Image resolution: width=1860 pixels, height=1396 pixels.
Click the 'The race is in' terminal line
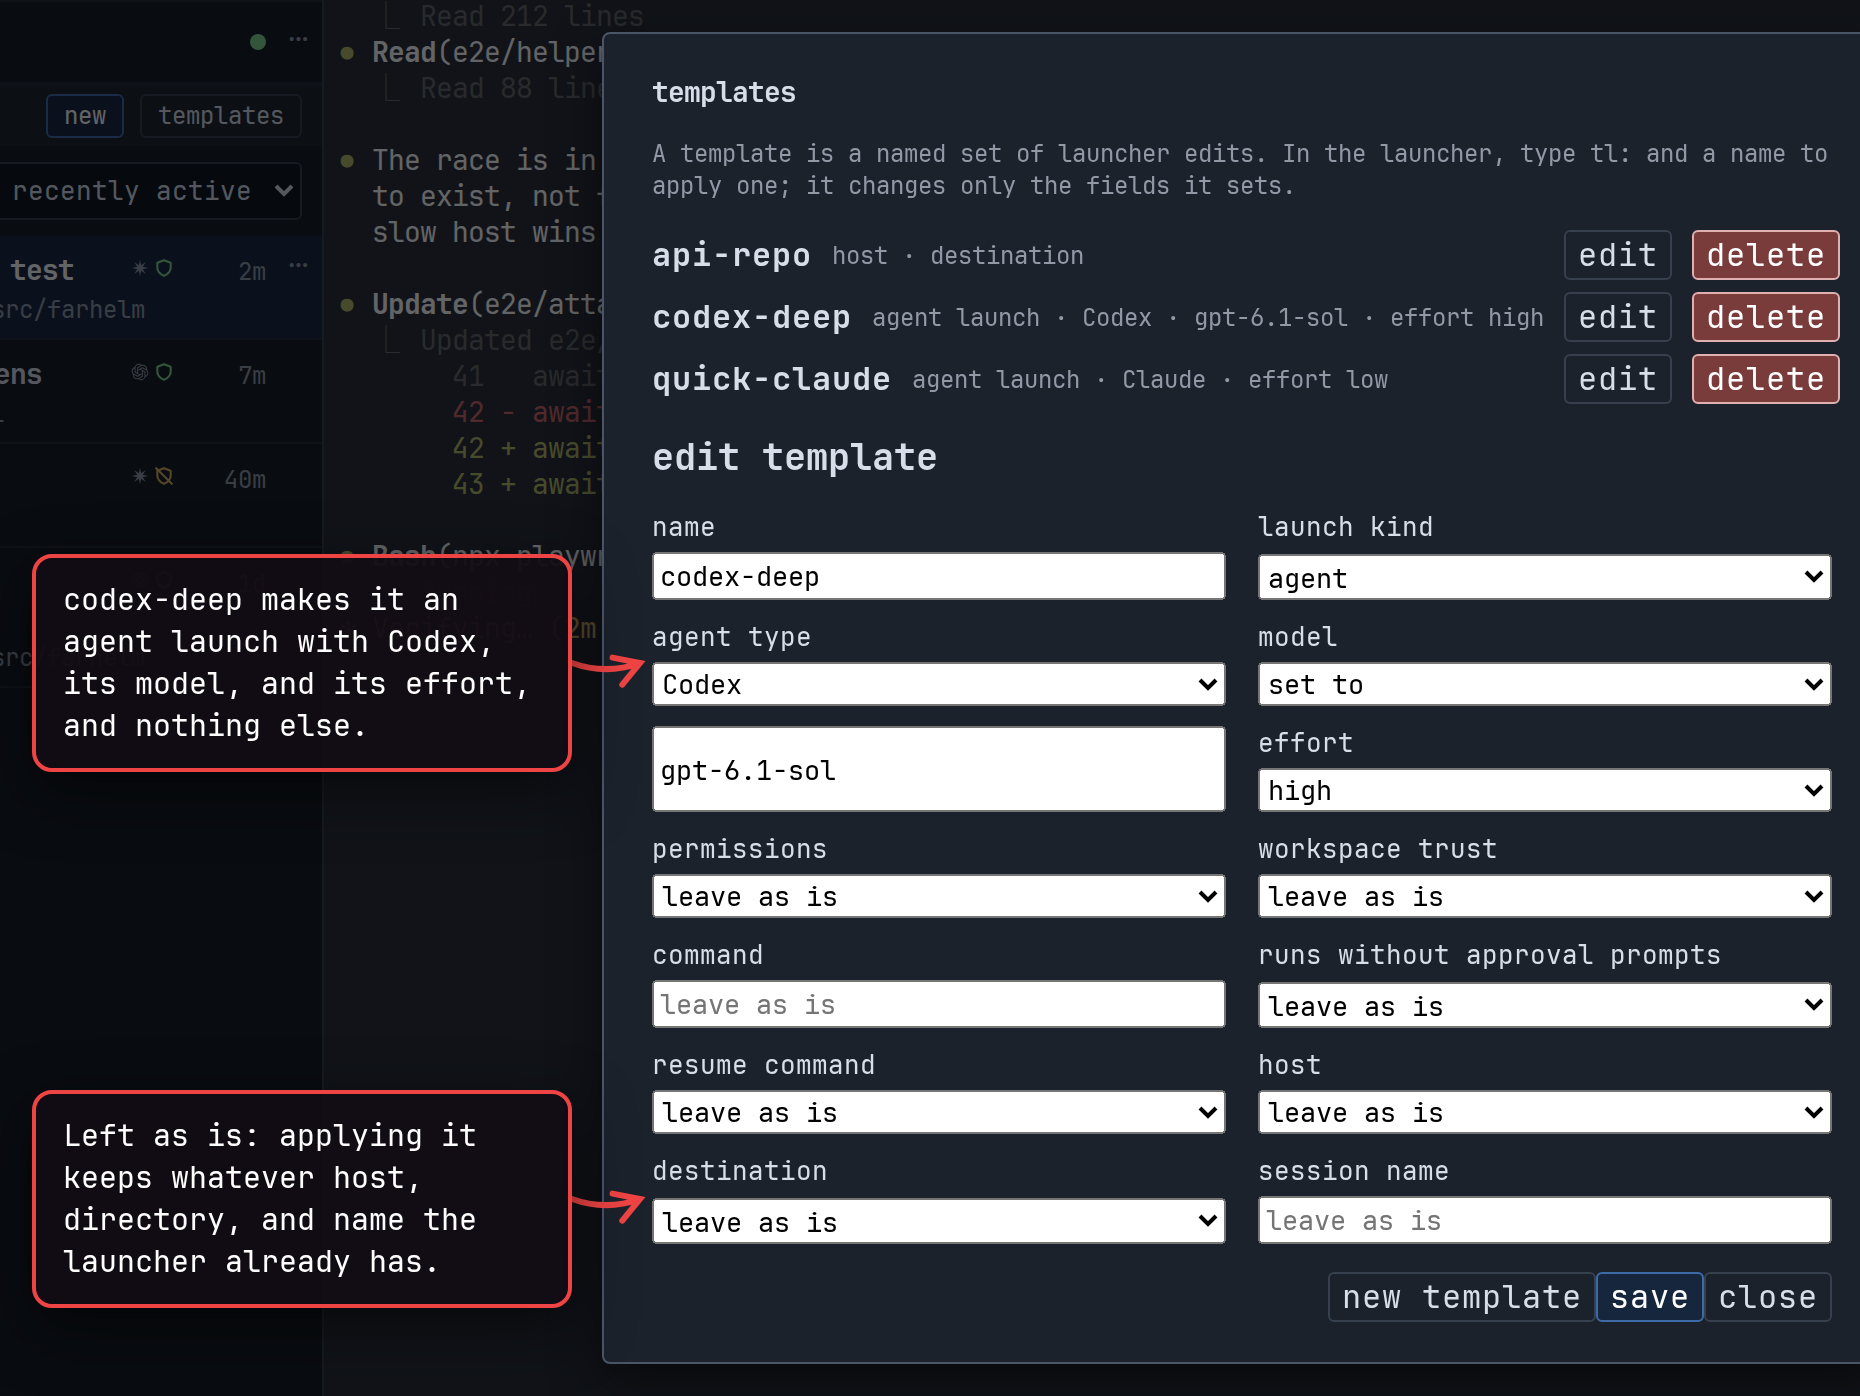(484, 160)
